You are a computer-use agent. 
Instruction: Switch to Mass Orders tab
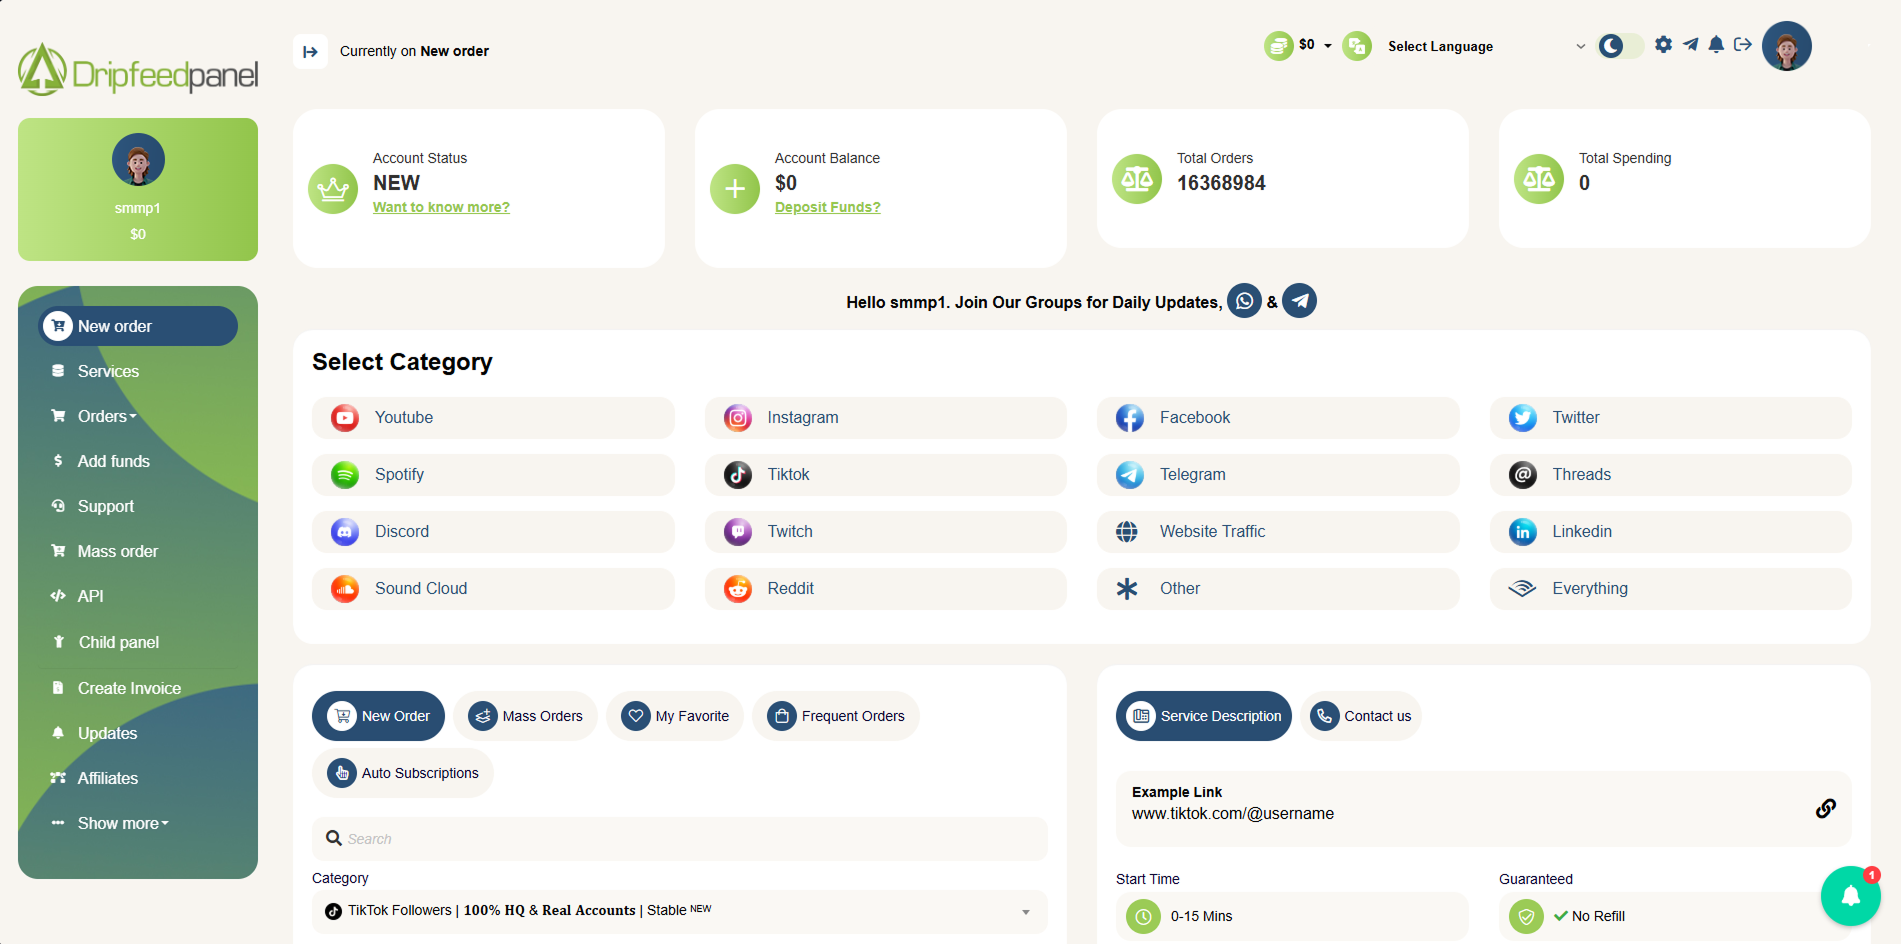tap(525, 716)
